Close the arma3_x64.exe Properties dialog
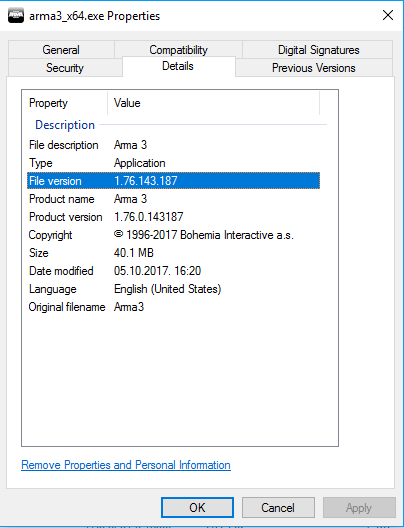This screenshot has width=404, height=528. coord(388,15)
